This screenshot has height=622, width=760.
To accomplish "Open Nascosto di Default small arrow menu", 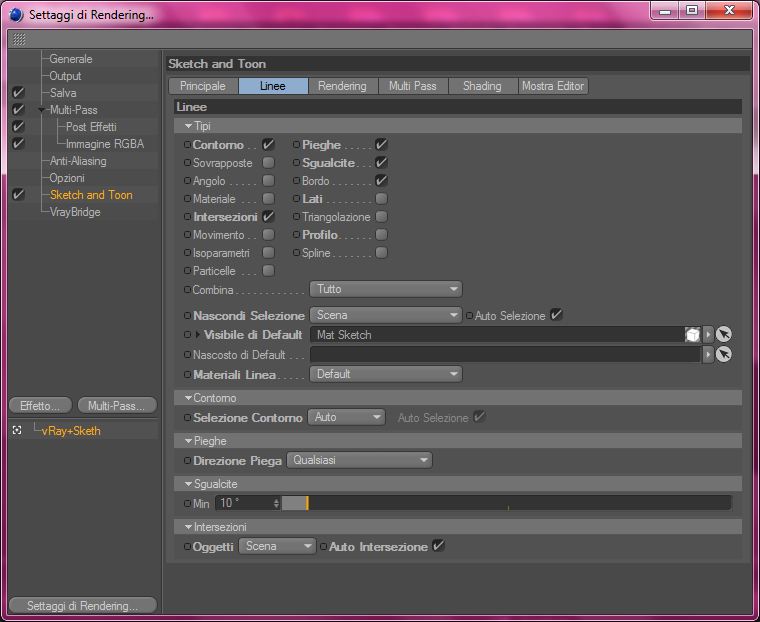I will (708, 354).
